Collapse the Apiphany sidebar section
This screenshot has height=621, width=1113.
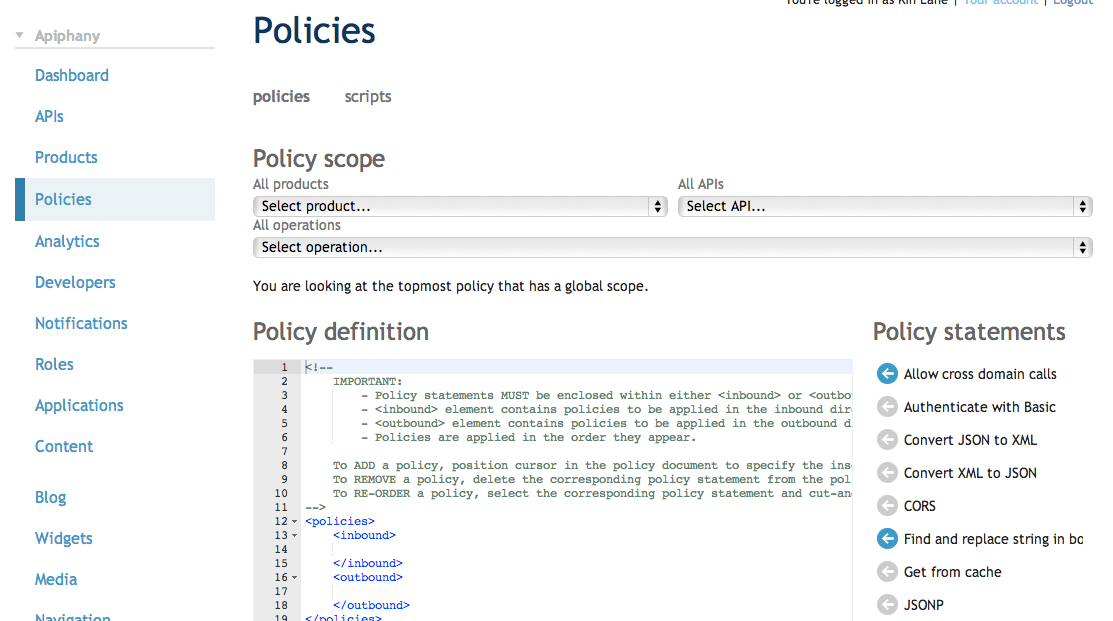click(x=17, y=34)
